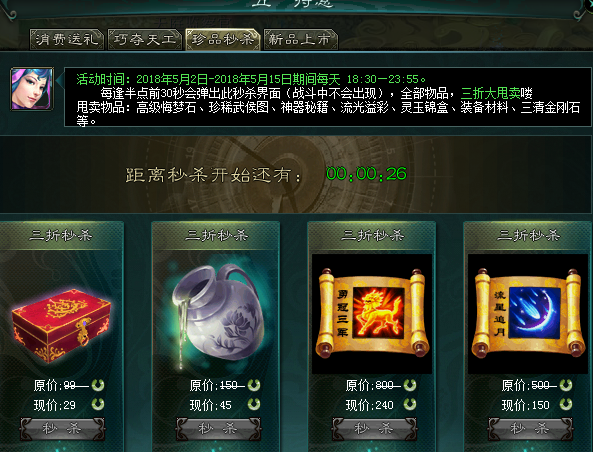Click the red treasure box item icon

tap(61, 325)
